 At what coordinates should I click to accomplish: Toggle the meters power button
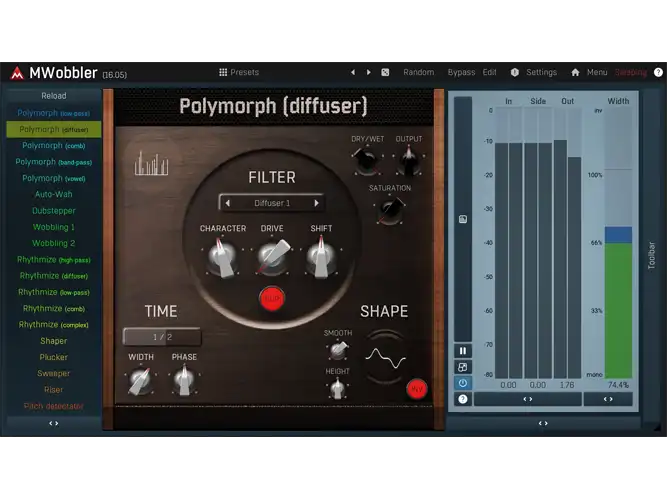tap(463, 383)
